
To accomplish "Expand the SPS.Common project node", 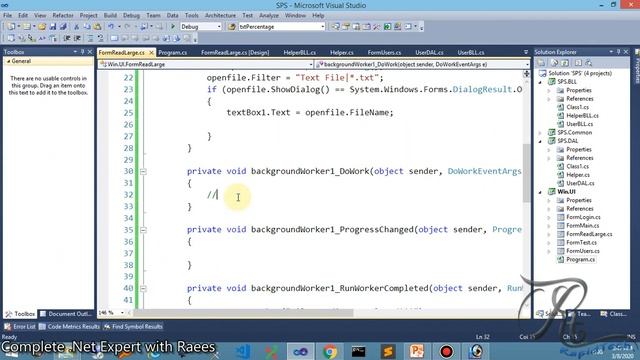I will [541, 133].
